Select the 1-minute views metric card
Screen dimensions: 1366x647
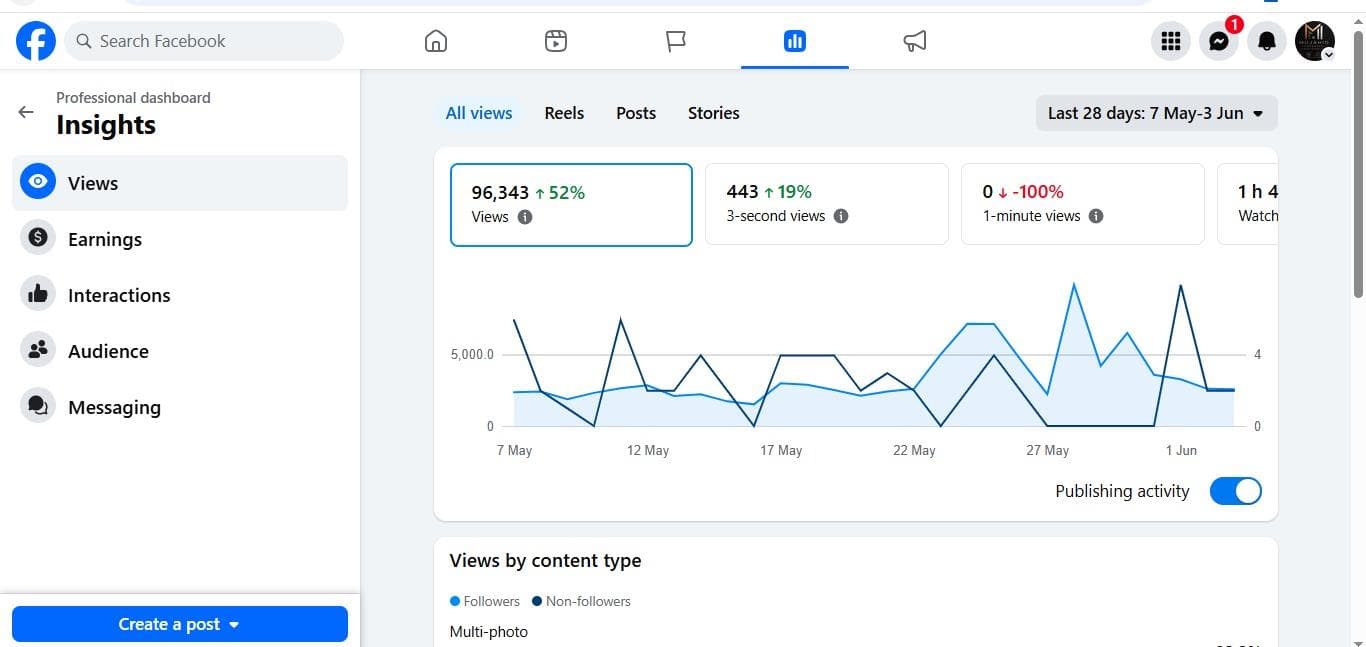pos(1083,204)
